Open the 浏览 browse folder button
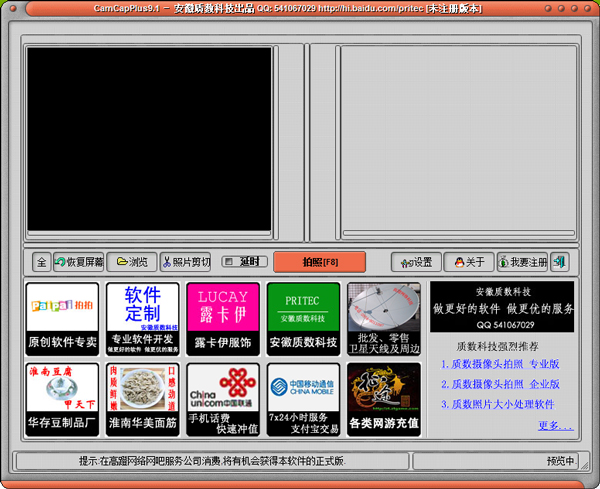This screenshot has width=600, height=489. [132, 262]
